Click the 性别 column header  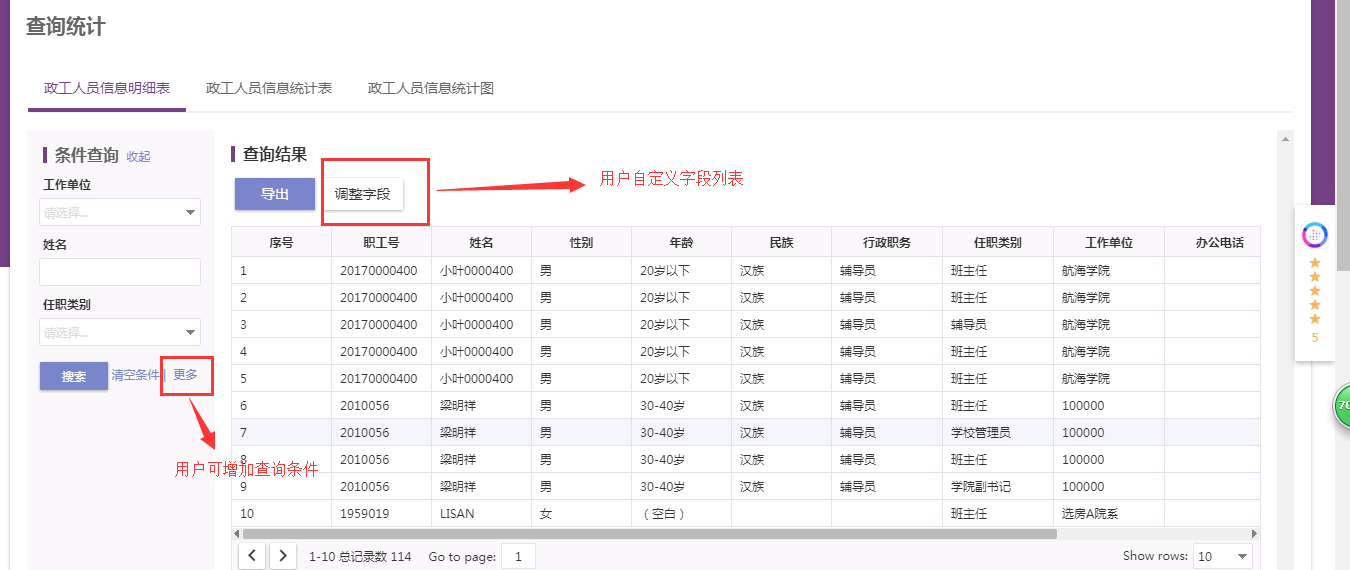[582, 242]
